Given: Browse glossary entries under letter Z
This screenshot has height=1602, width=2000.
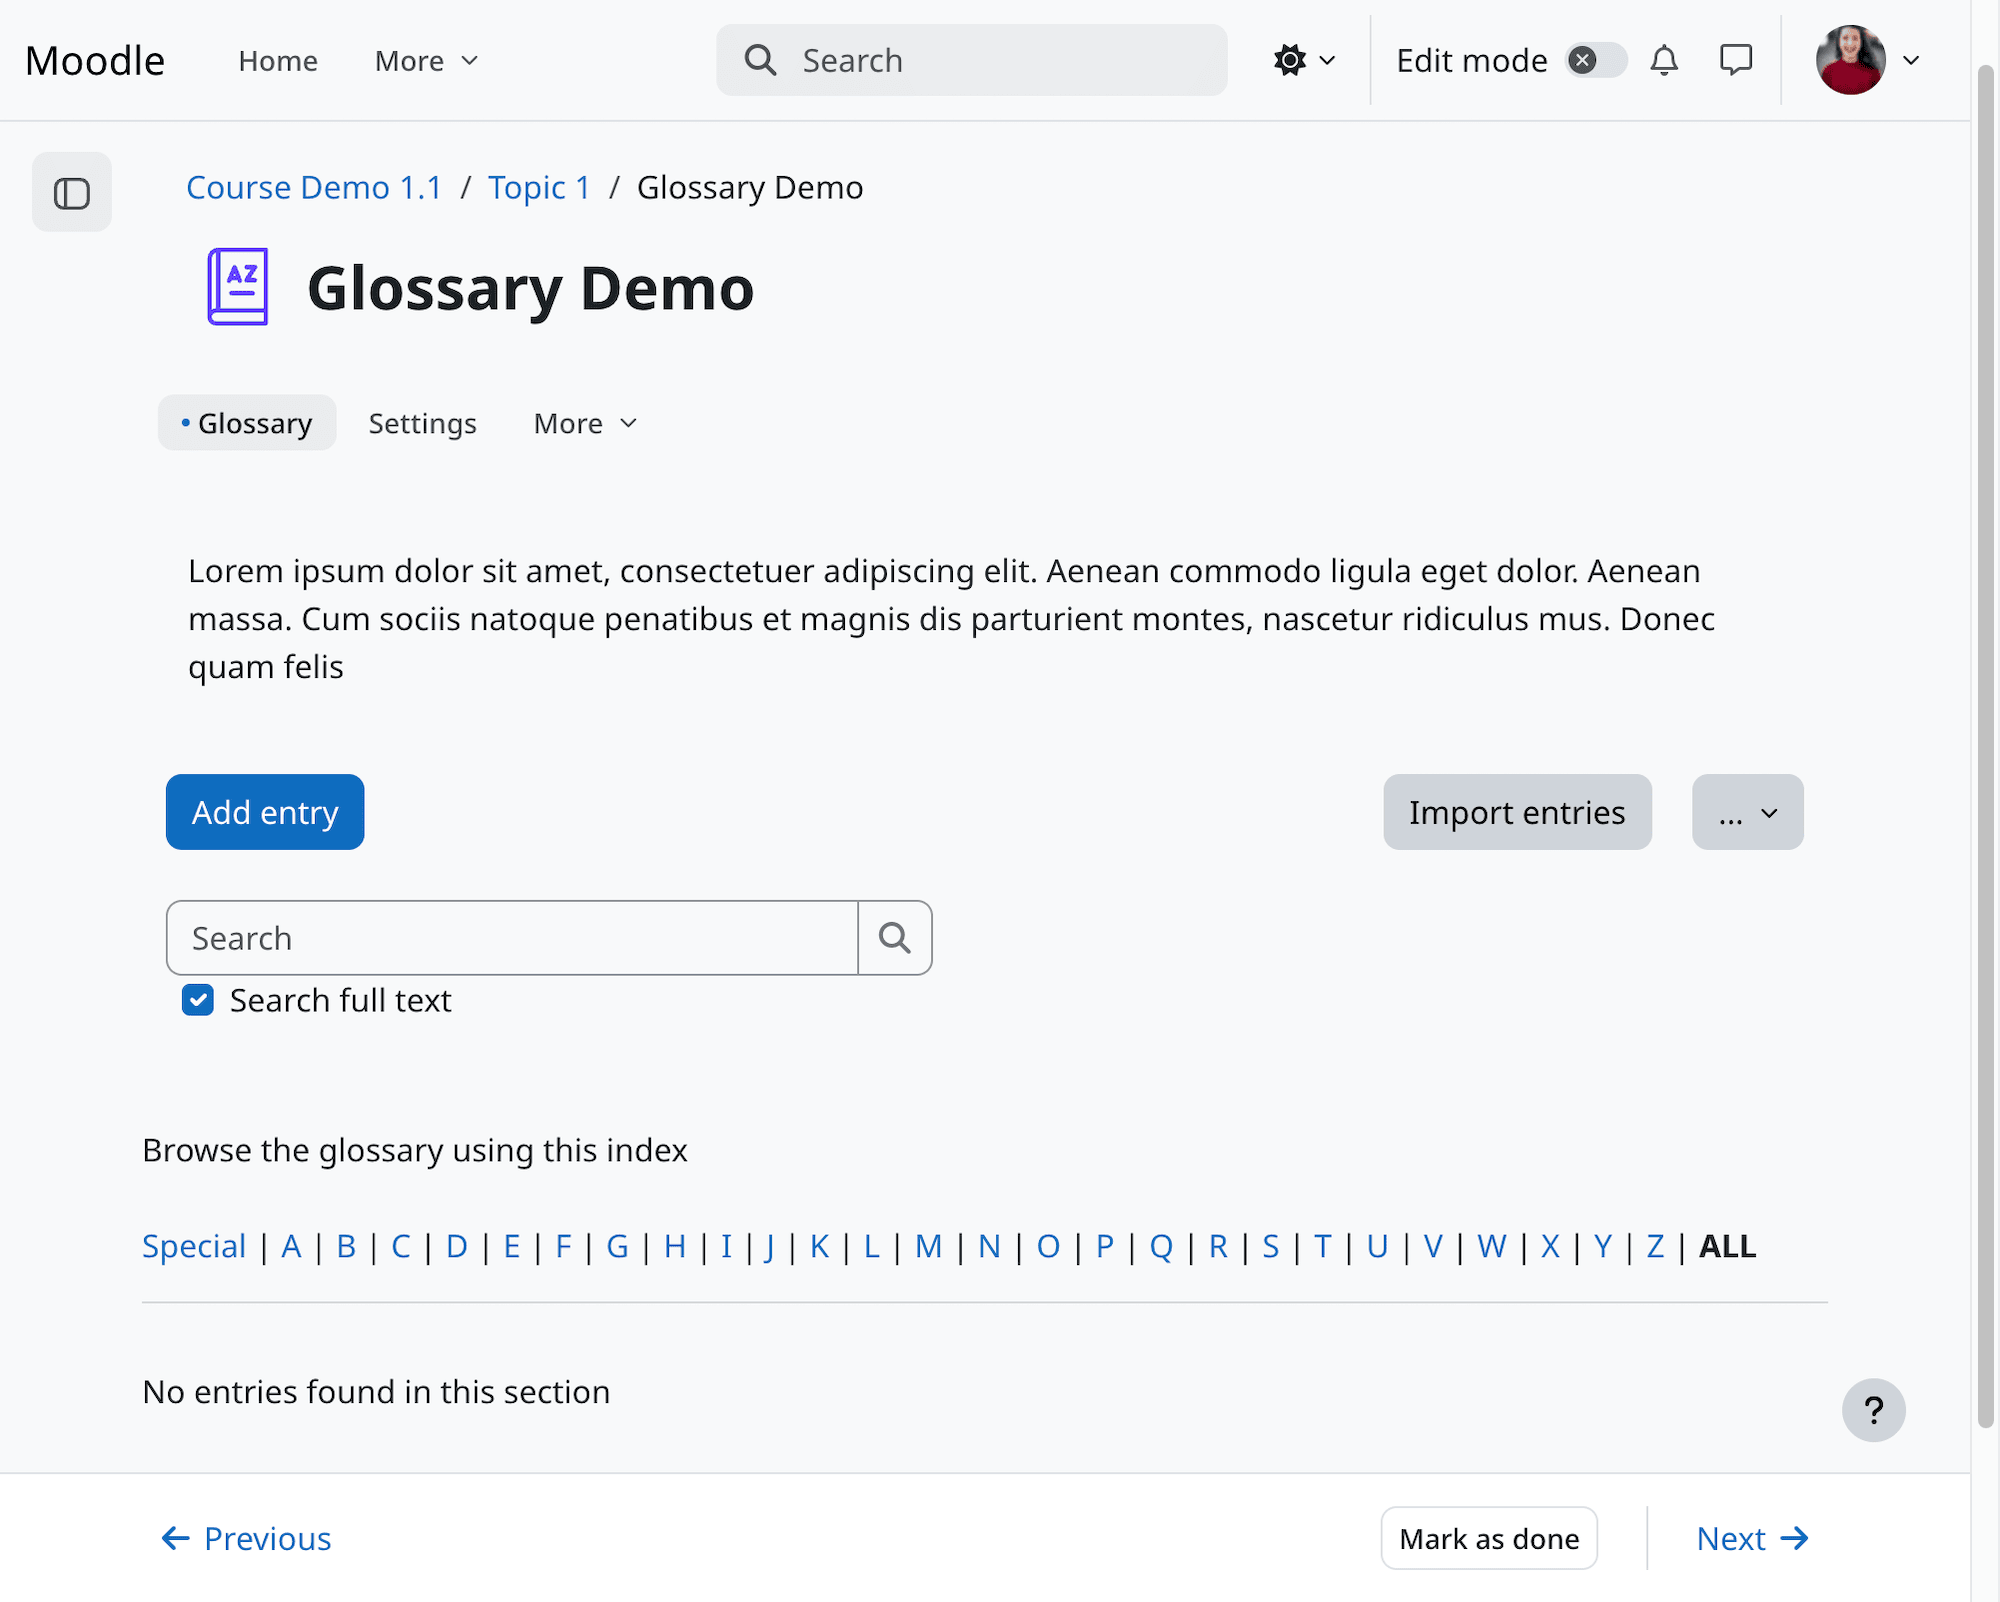Looking at the screenshot, I should 1655,1246.
